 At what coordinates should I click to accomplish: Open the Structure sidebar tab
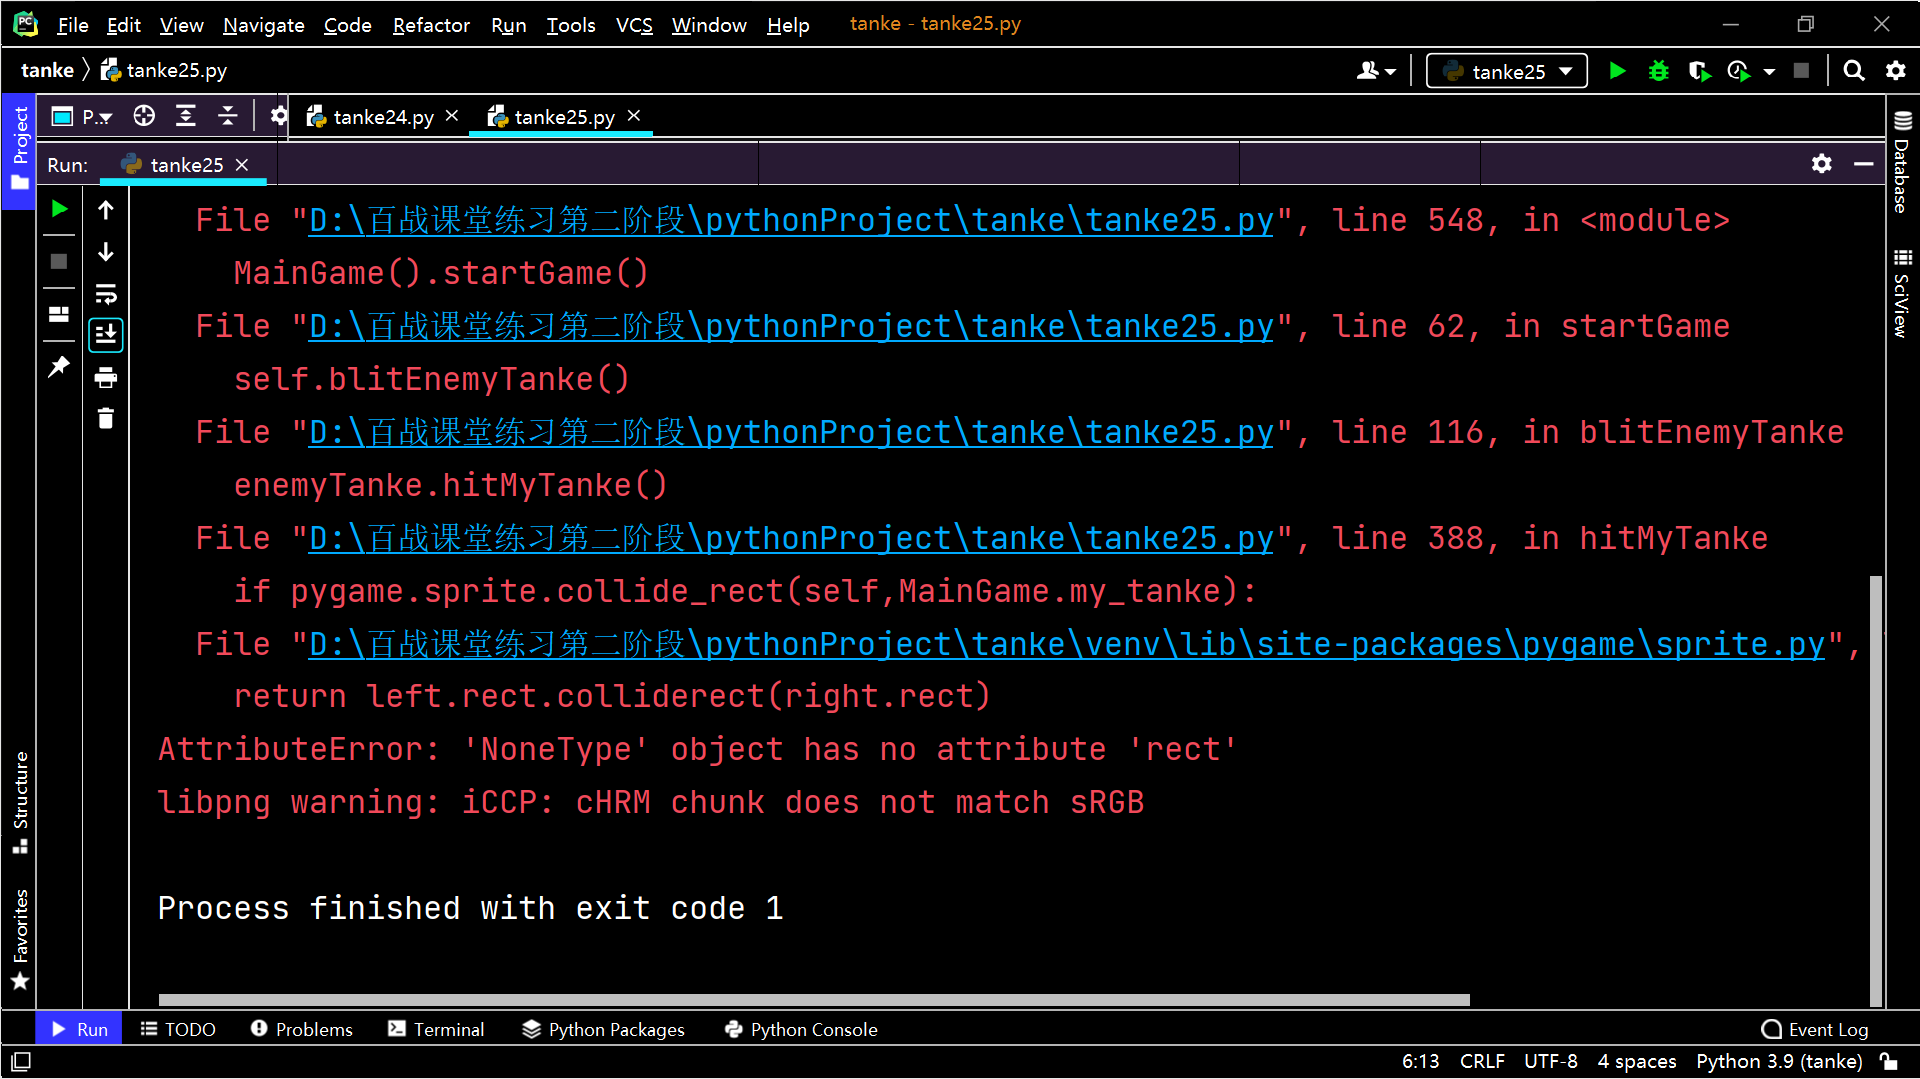point(20,801)
